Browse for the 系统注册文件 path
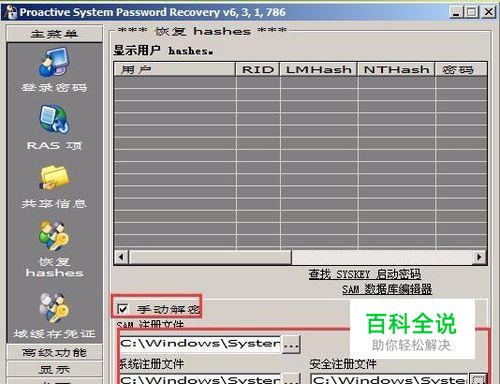Image resolution: width=500 pixels, height=384 pixels. click(291, 379)
